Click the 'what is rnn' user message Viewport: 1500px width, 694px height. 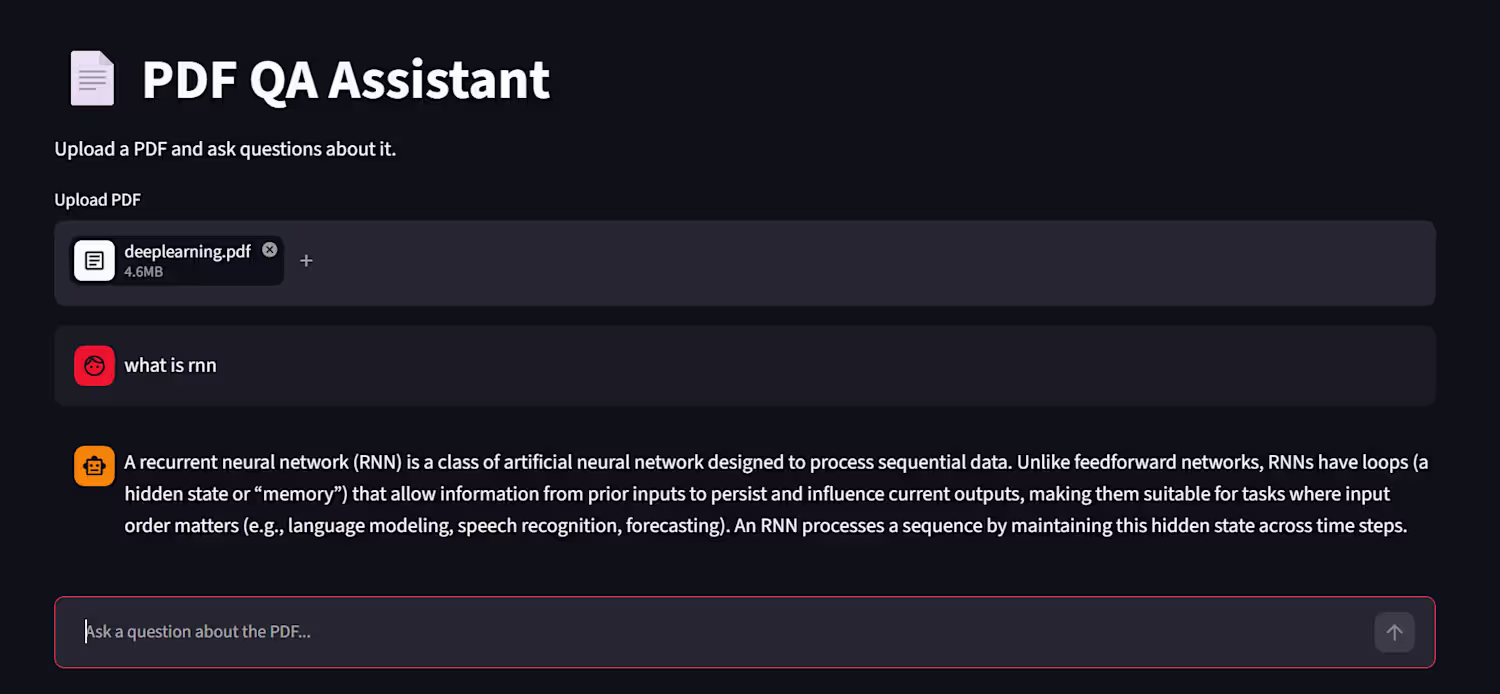tap(170, 366)
